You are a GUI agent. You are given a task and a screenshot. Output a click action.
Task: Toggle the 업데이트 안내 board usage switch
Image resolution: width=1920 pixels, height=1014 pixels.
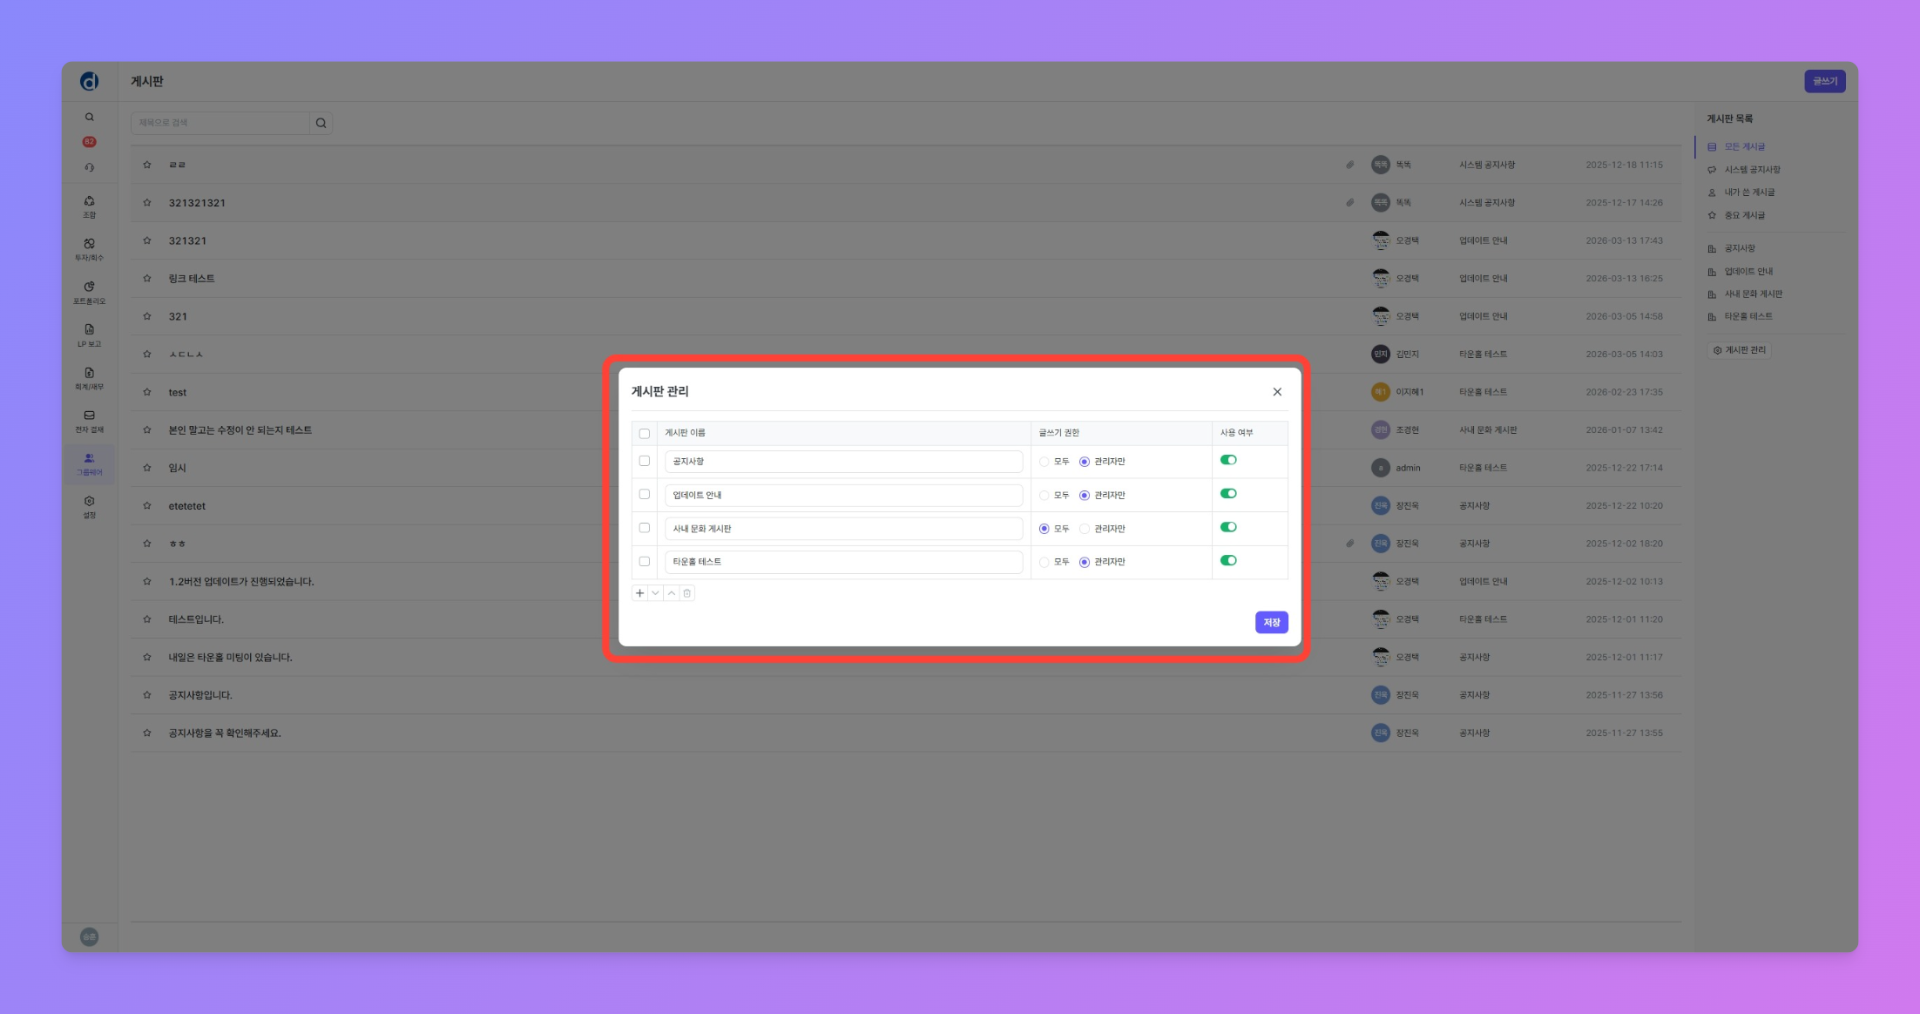point(1228,494)
